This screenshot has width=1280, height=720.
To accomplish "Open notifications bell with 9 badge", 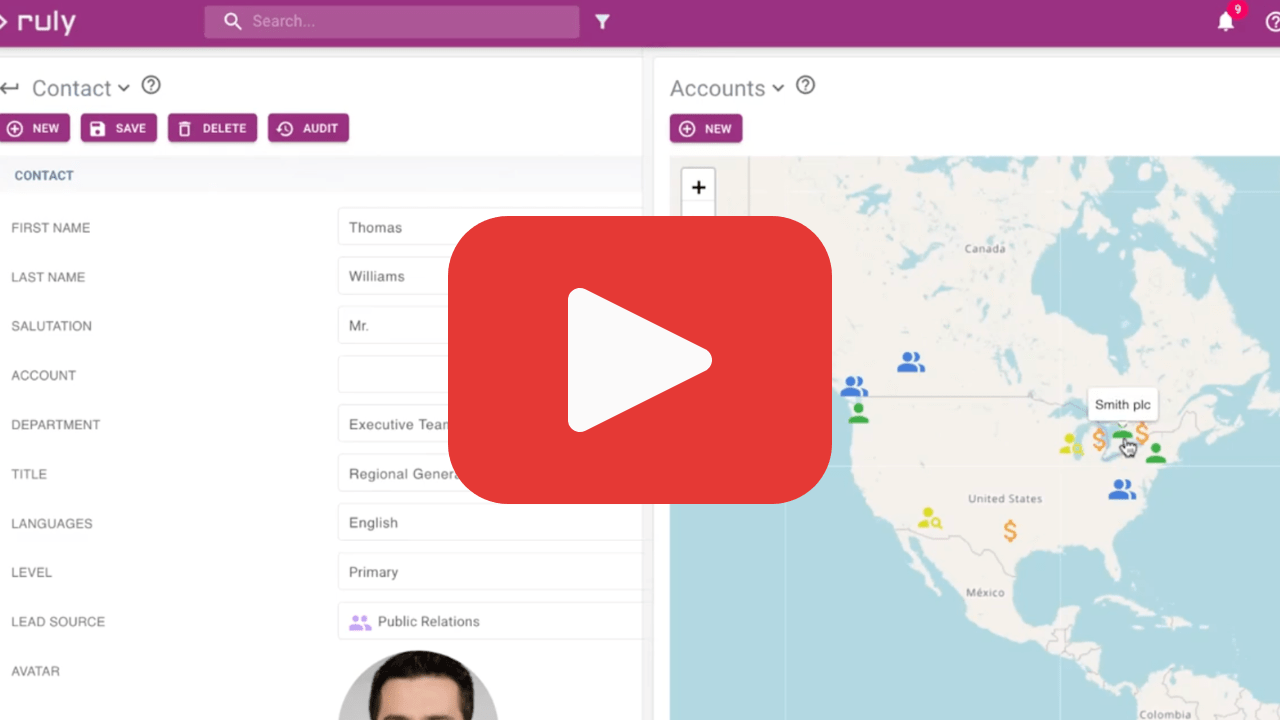I will [1226, 21].
